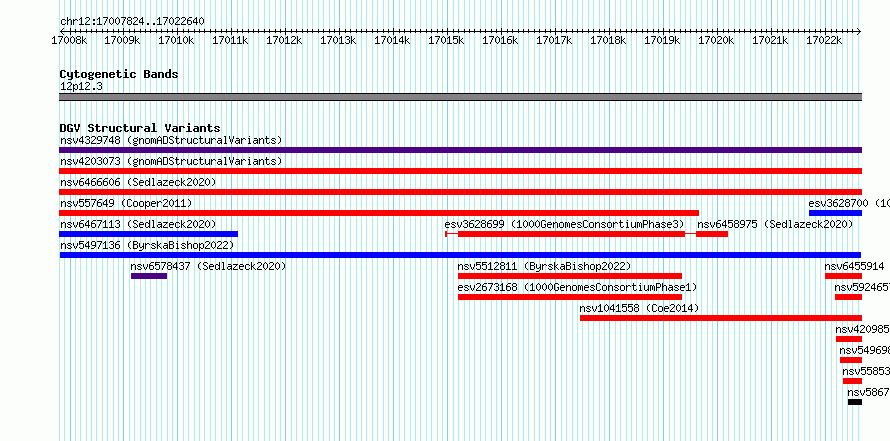Select the black bar under nsv5867 label
This screenshot has height=441, width=890.
coord(855,402)
